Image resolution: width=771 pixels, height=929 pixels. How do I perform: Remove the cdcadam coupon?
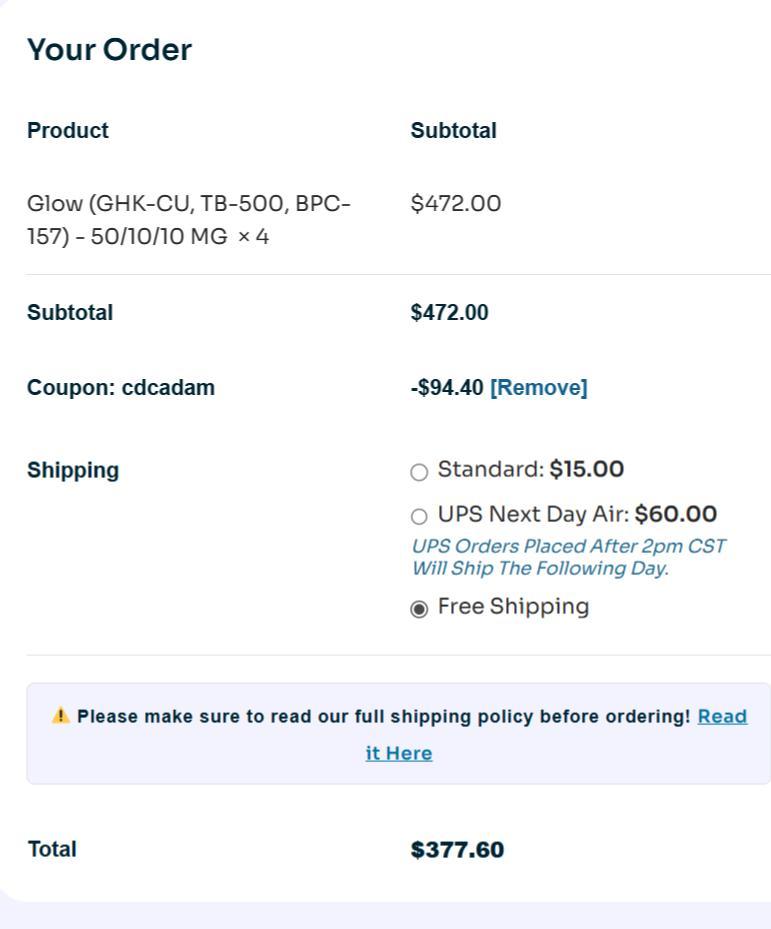(538, 388)
